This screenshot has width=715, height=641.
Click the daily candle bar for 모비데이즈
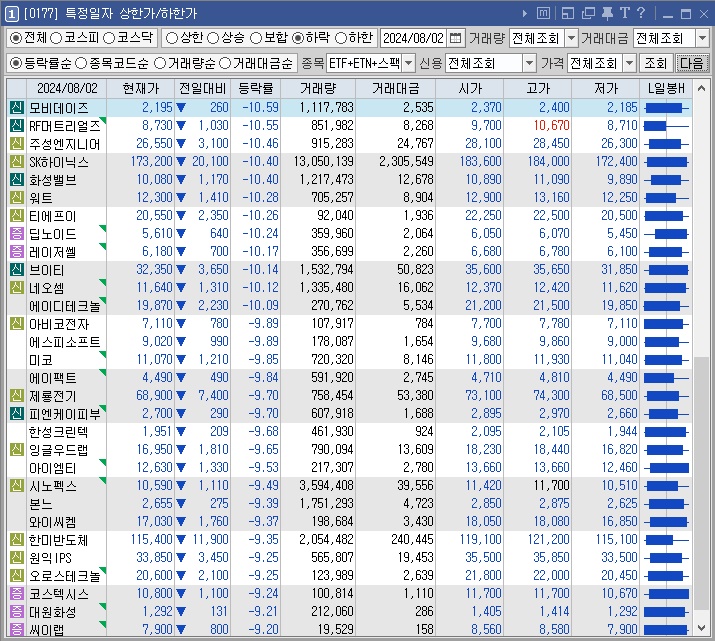666,108
